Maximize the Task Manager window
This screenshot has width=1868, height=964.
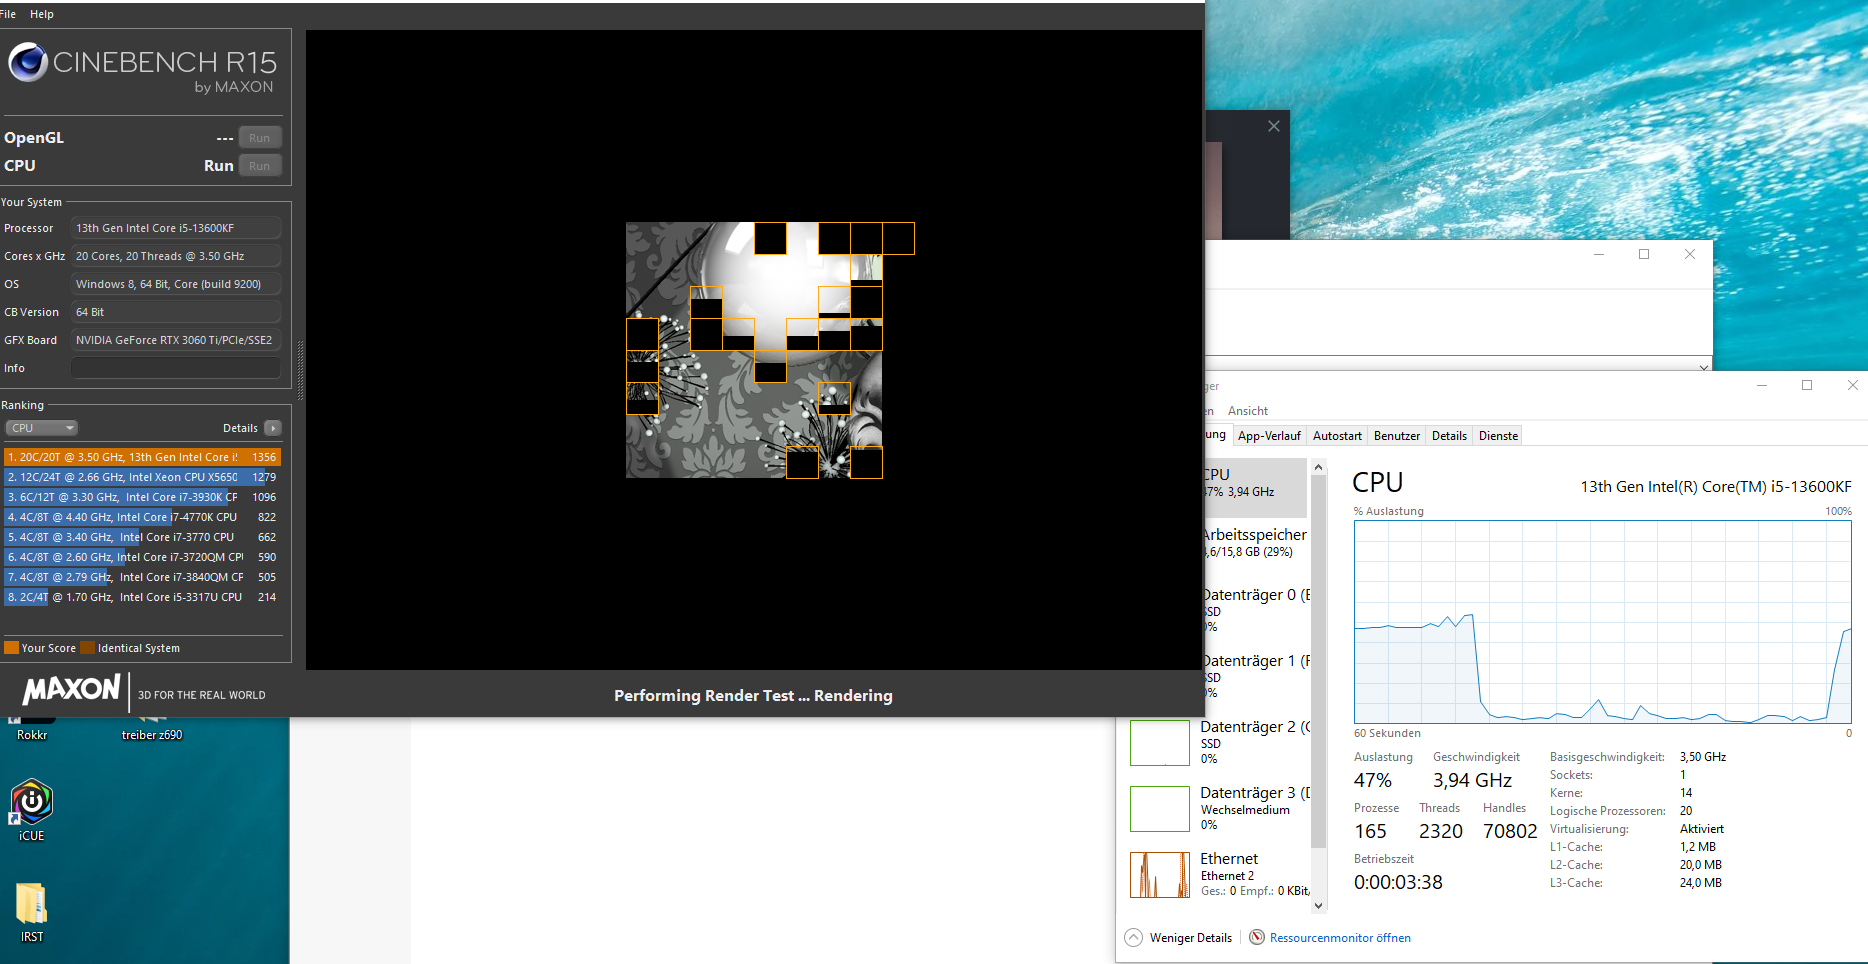click(x=1807, y=385)
